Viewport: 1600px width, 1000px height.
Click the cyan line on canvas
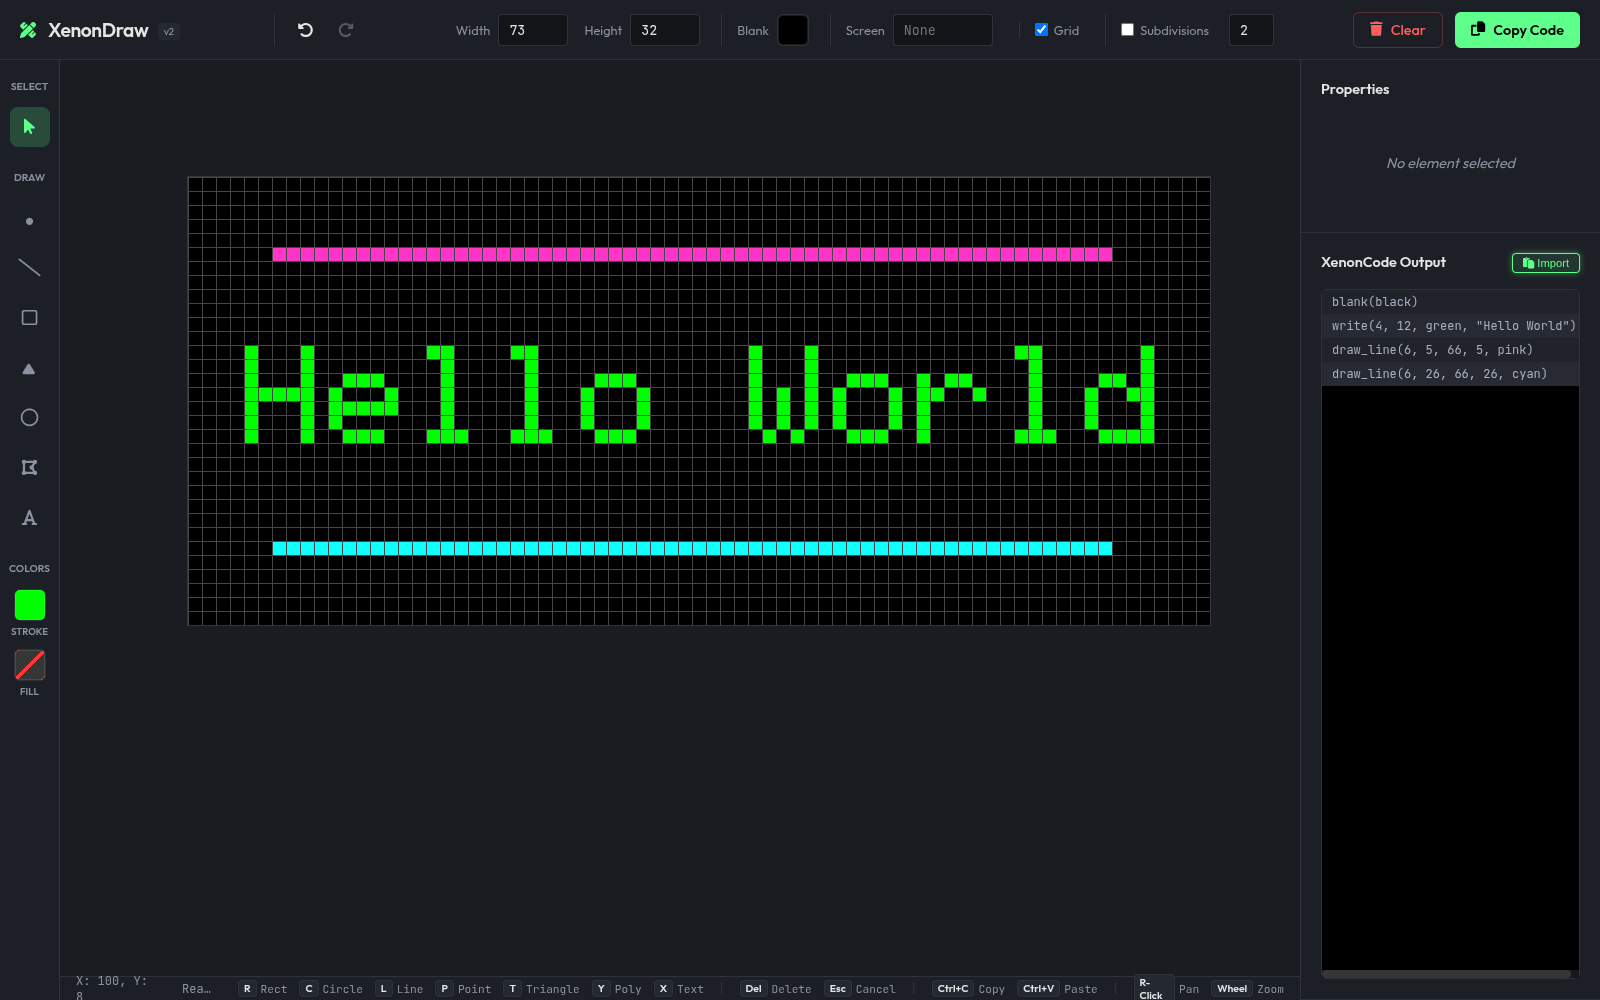tap(692, 548)
